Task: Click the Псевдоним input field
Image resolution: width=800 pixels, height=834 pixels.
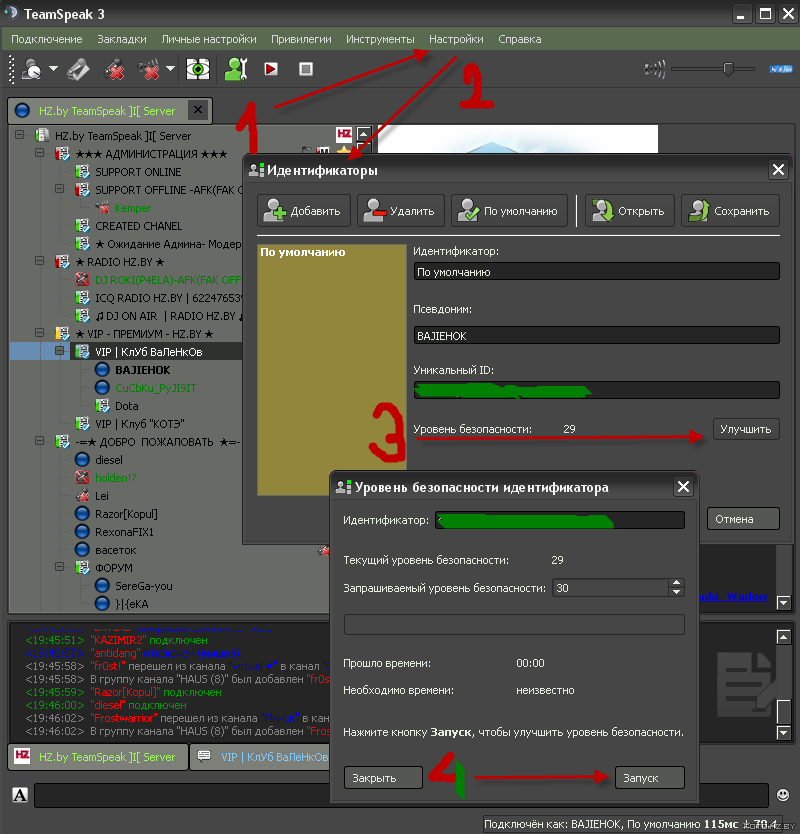Action: tap(596, 336)
